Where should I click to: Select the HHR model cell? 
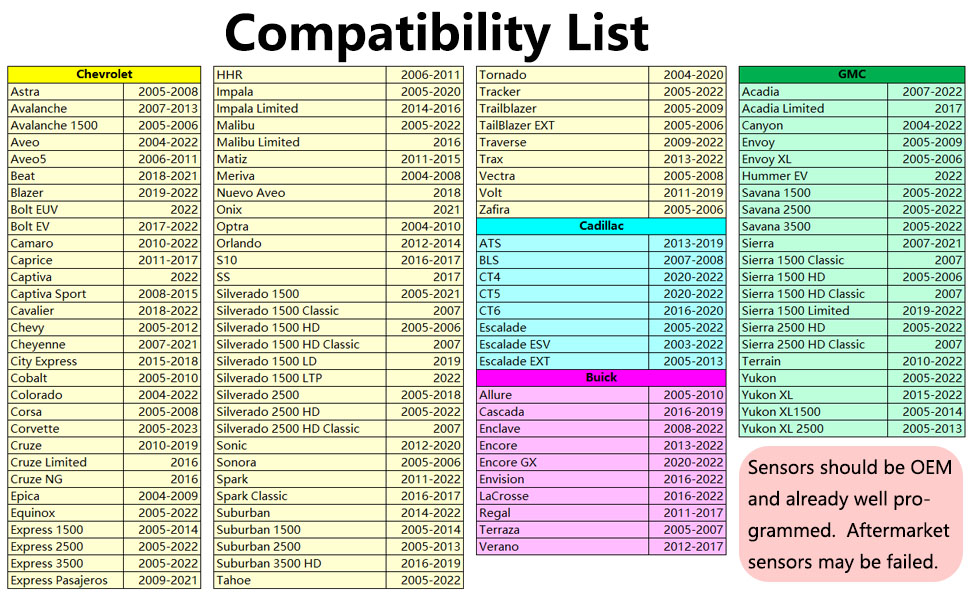pyautogui.click(x=300, y=75)
